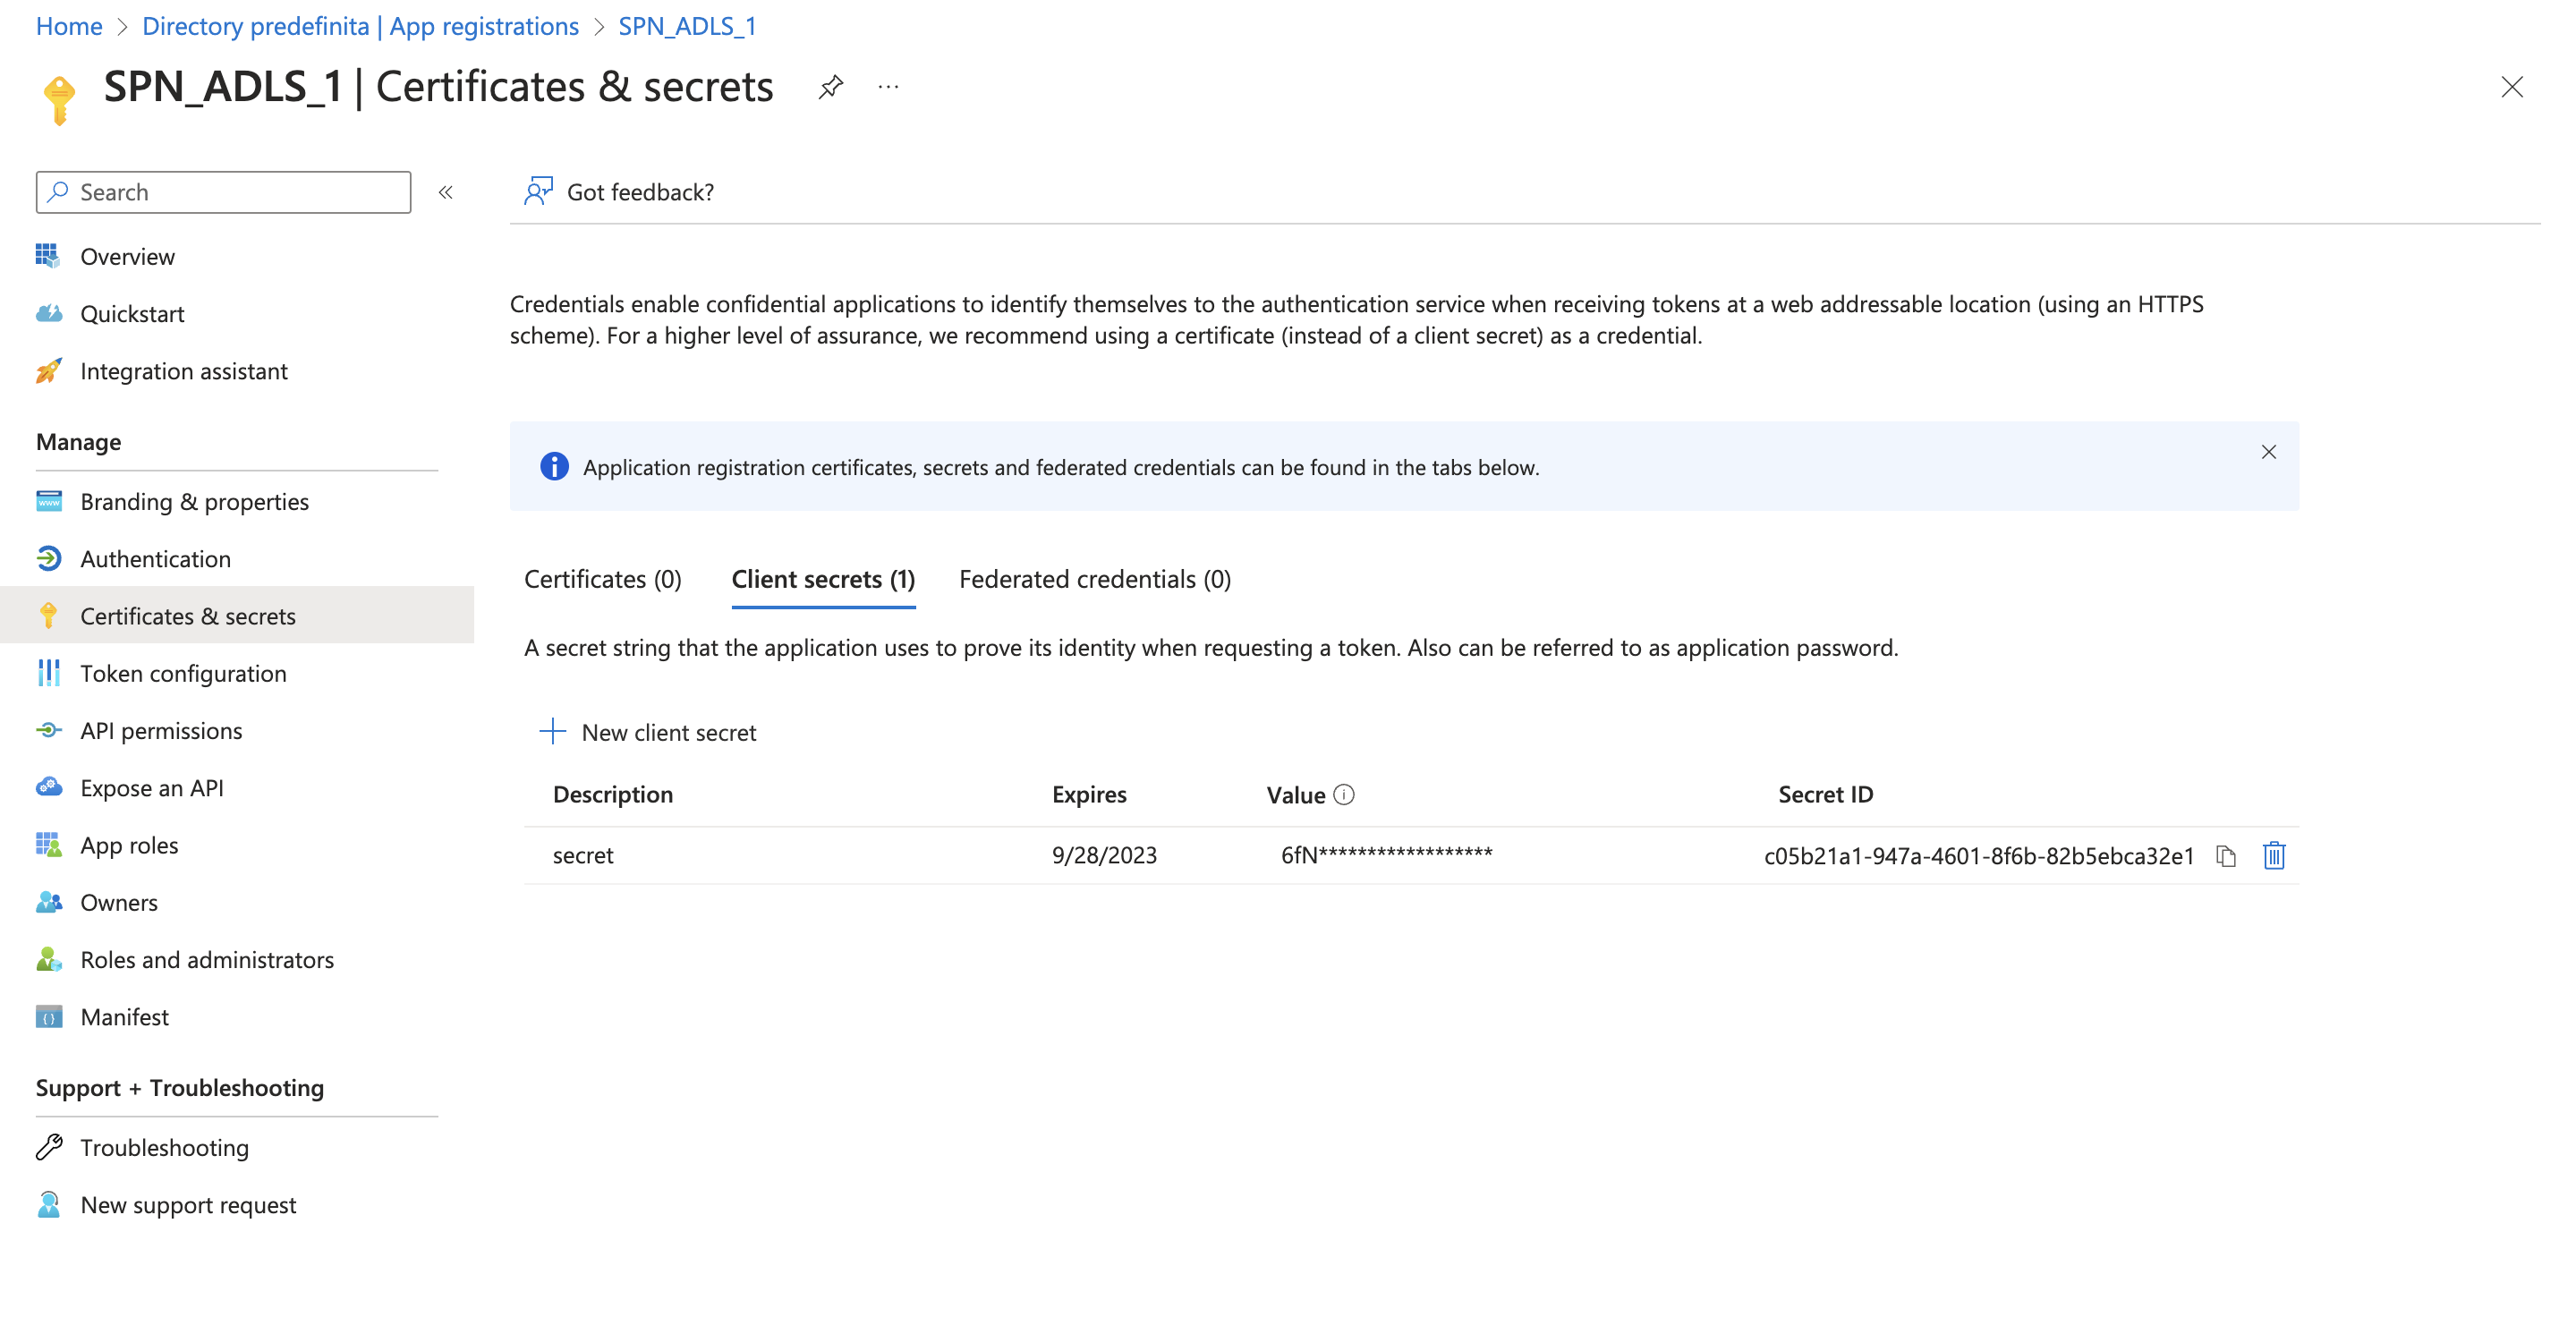Open the Troubleshooting page
This screenshot has width=2576, height=1334.
pyautogui.click(x=164, y=1147)
